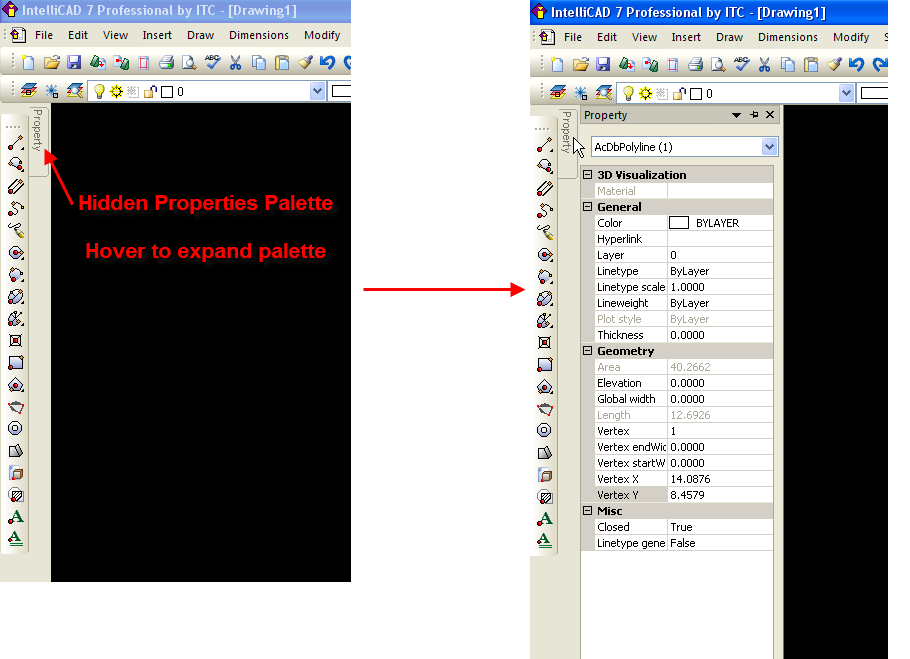
Task: Open File menu in left window
Action: click(44, 35)
